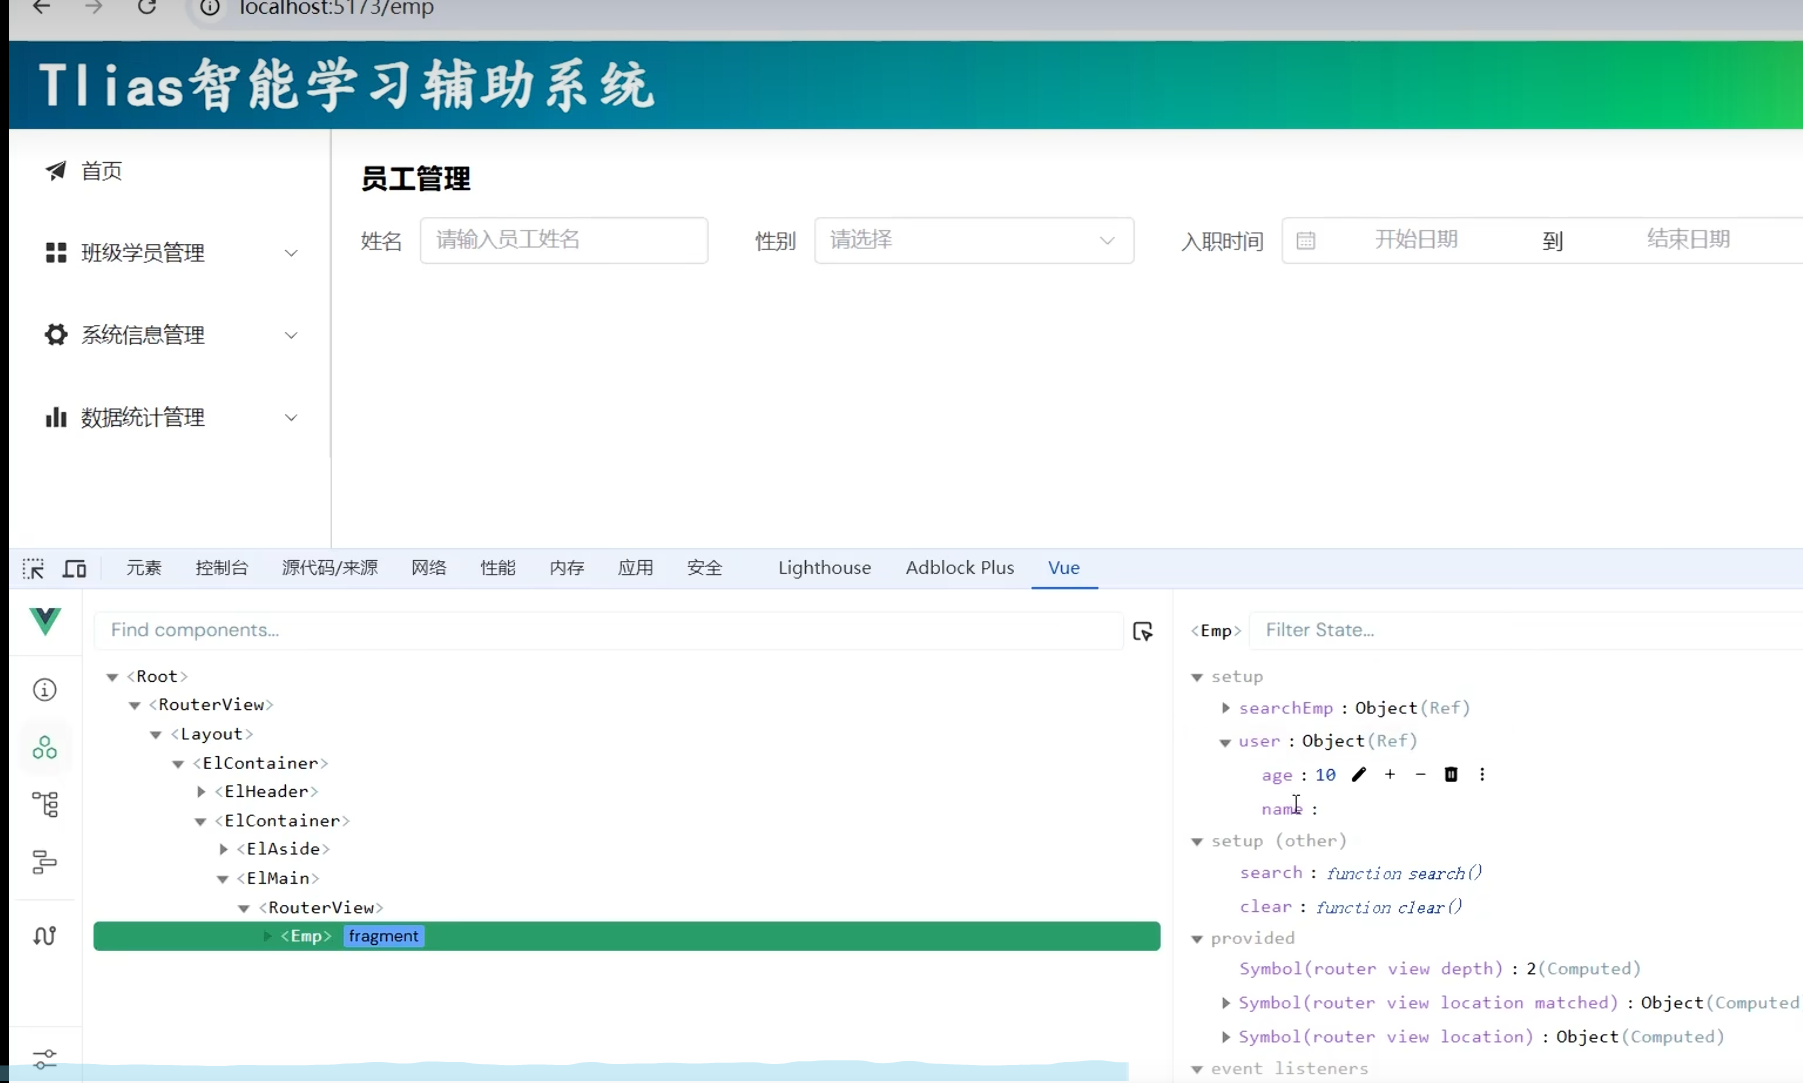The height and width of the screenshot is (1083, 1803).
Task: Go to 首页 in the sidebar
Action: click(x=101, y=171)
